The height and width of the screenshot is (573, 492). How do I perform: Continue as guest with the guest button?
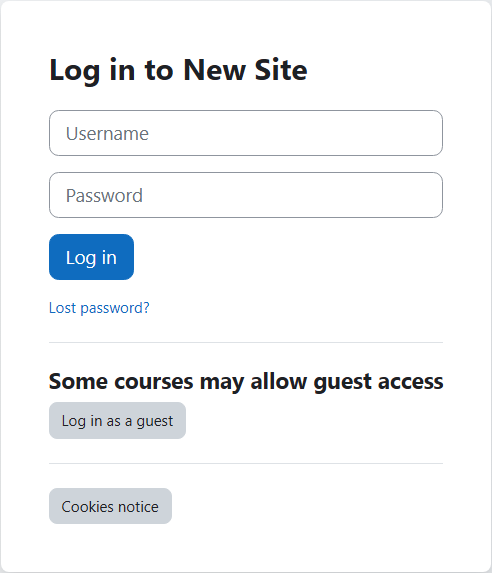[x=117, y=421]
